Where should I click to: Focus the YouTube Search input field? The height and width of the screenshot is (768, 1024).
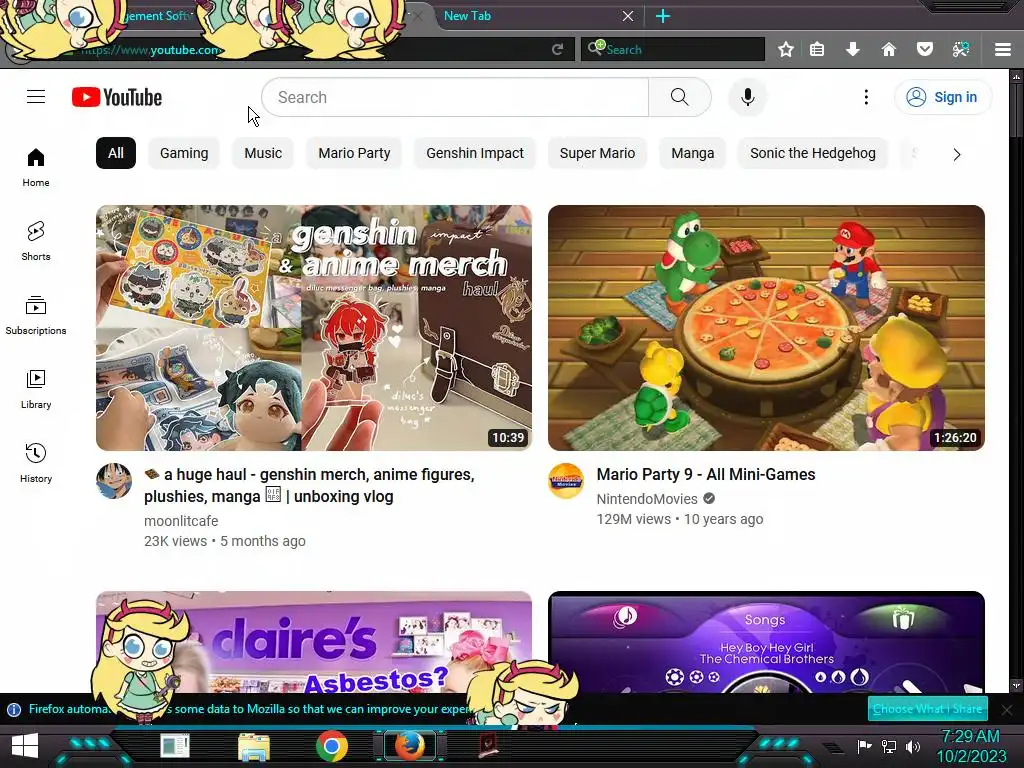(455, 97)
